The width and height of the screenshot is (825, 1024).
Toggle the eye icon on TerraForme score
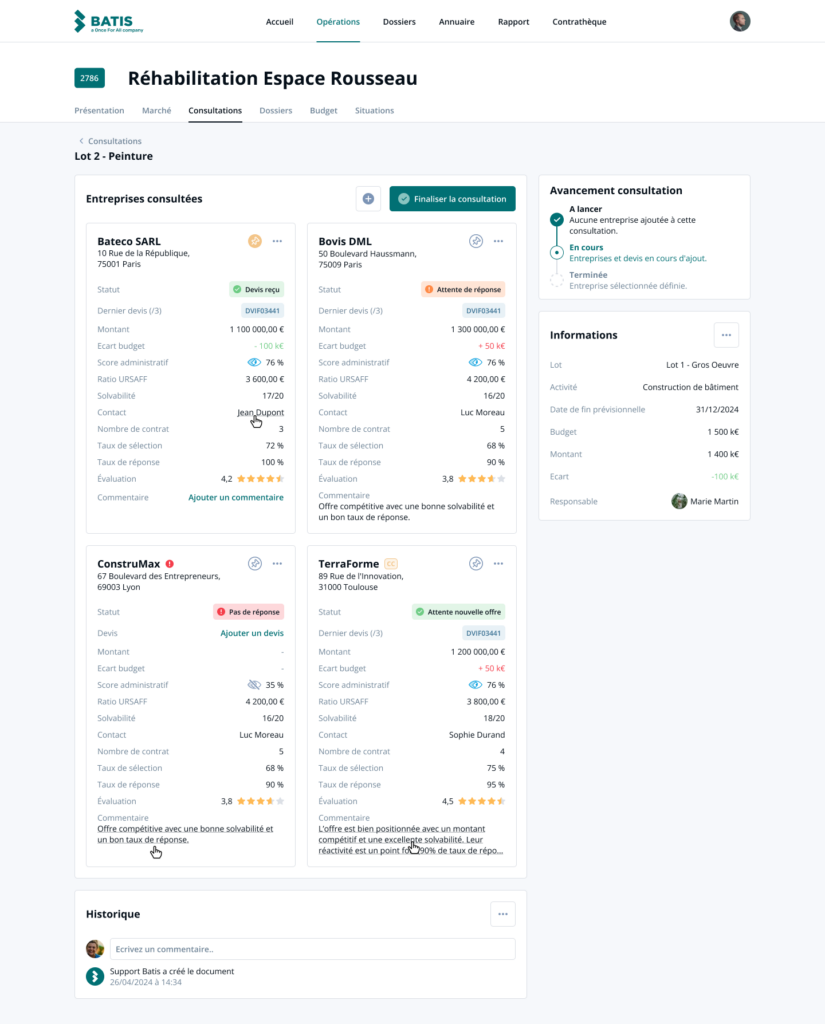click(475, 685)
